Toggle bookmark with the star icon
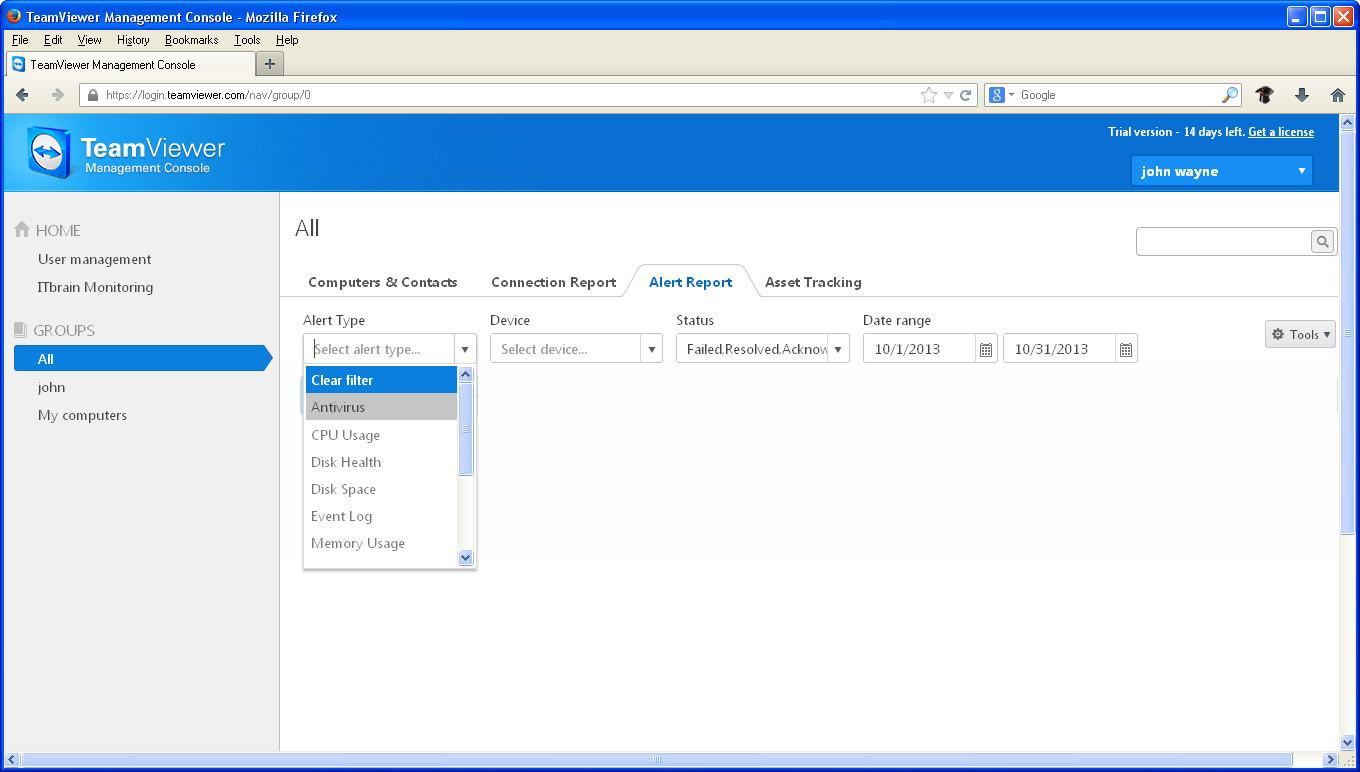 coord(928,95)
